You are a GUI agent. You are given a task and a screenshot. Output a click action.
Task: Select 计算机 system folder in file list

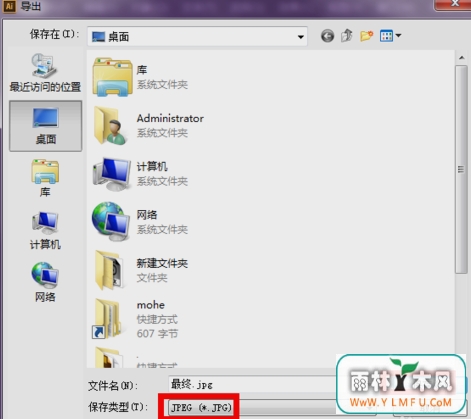(x=140, y=173)
